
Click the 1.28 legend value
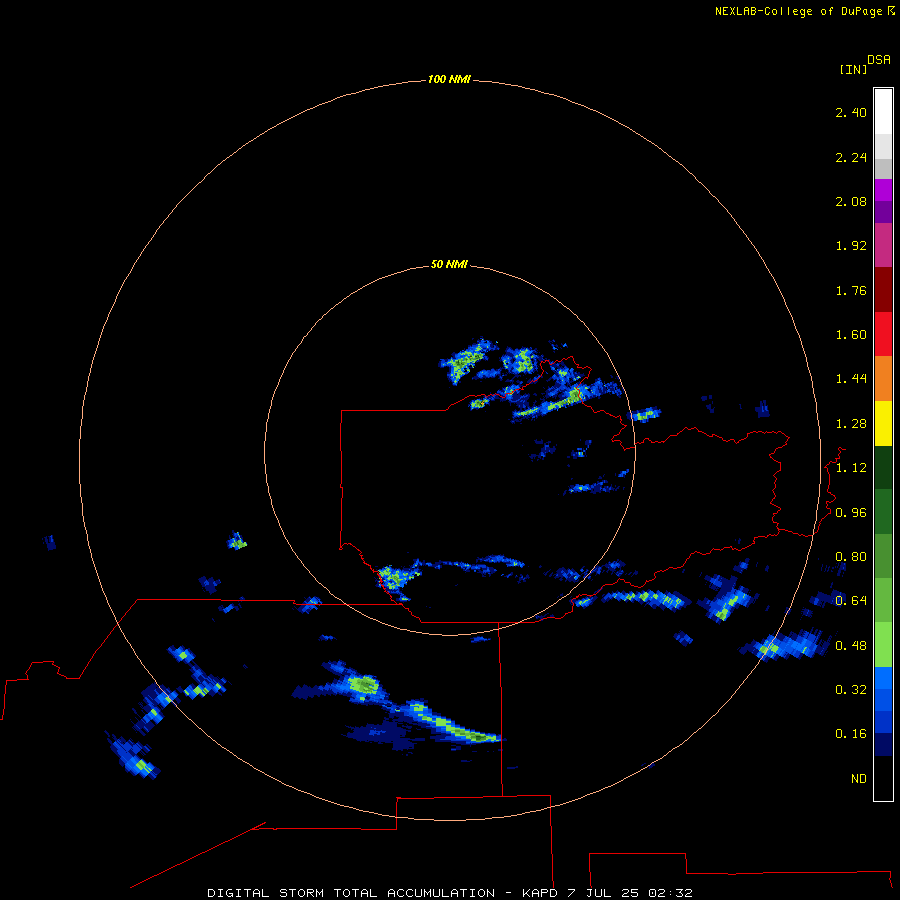(x=851, y=424)
